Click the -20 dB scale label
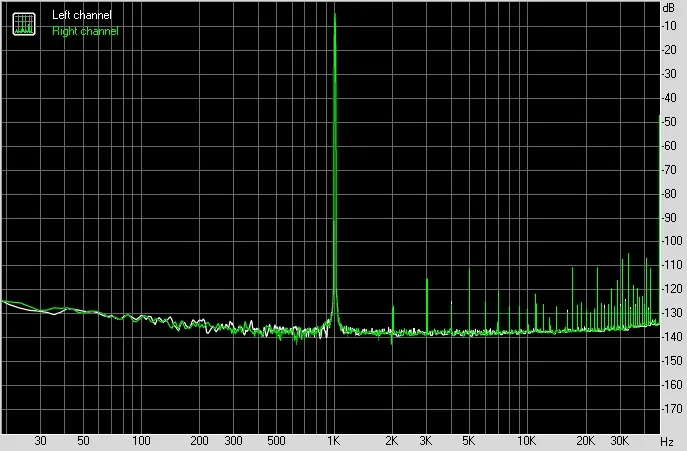Image resolution: width=687 pixels, height=451 pixels. pyautogui.click(x=669, y=50)
